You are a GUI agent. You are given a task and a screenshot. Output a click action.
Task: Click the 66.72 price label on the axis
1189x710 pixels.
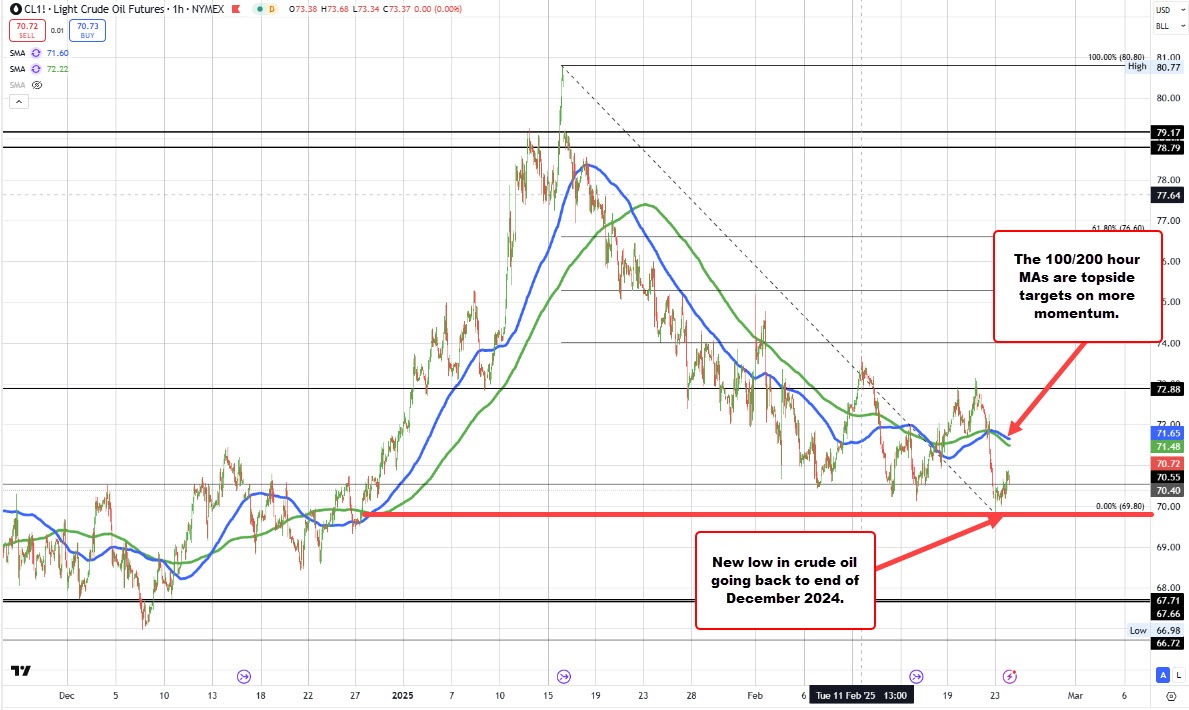pyautogui.click(x=1168, y=643)
